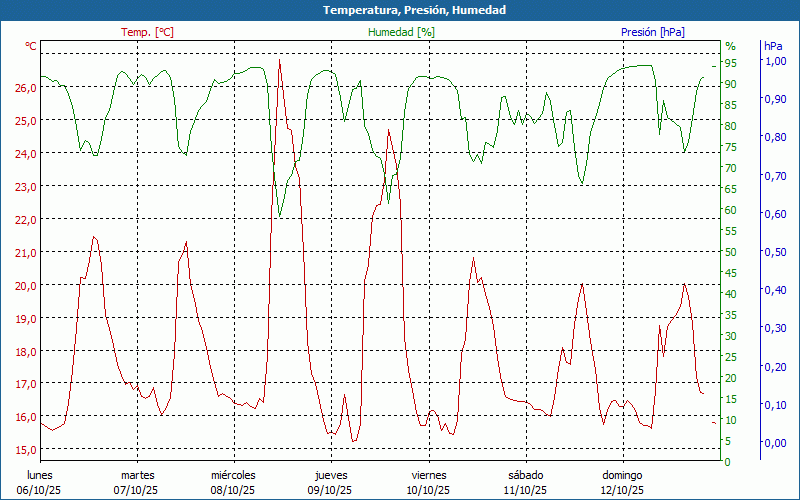Click the '°C' unit label on the left axis
Image resolution: width=800 pixels, height=500 pixels.
tap(31, 46)
